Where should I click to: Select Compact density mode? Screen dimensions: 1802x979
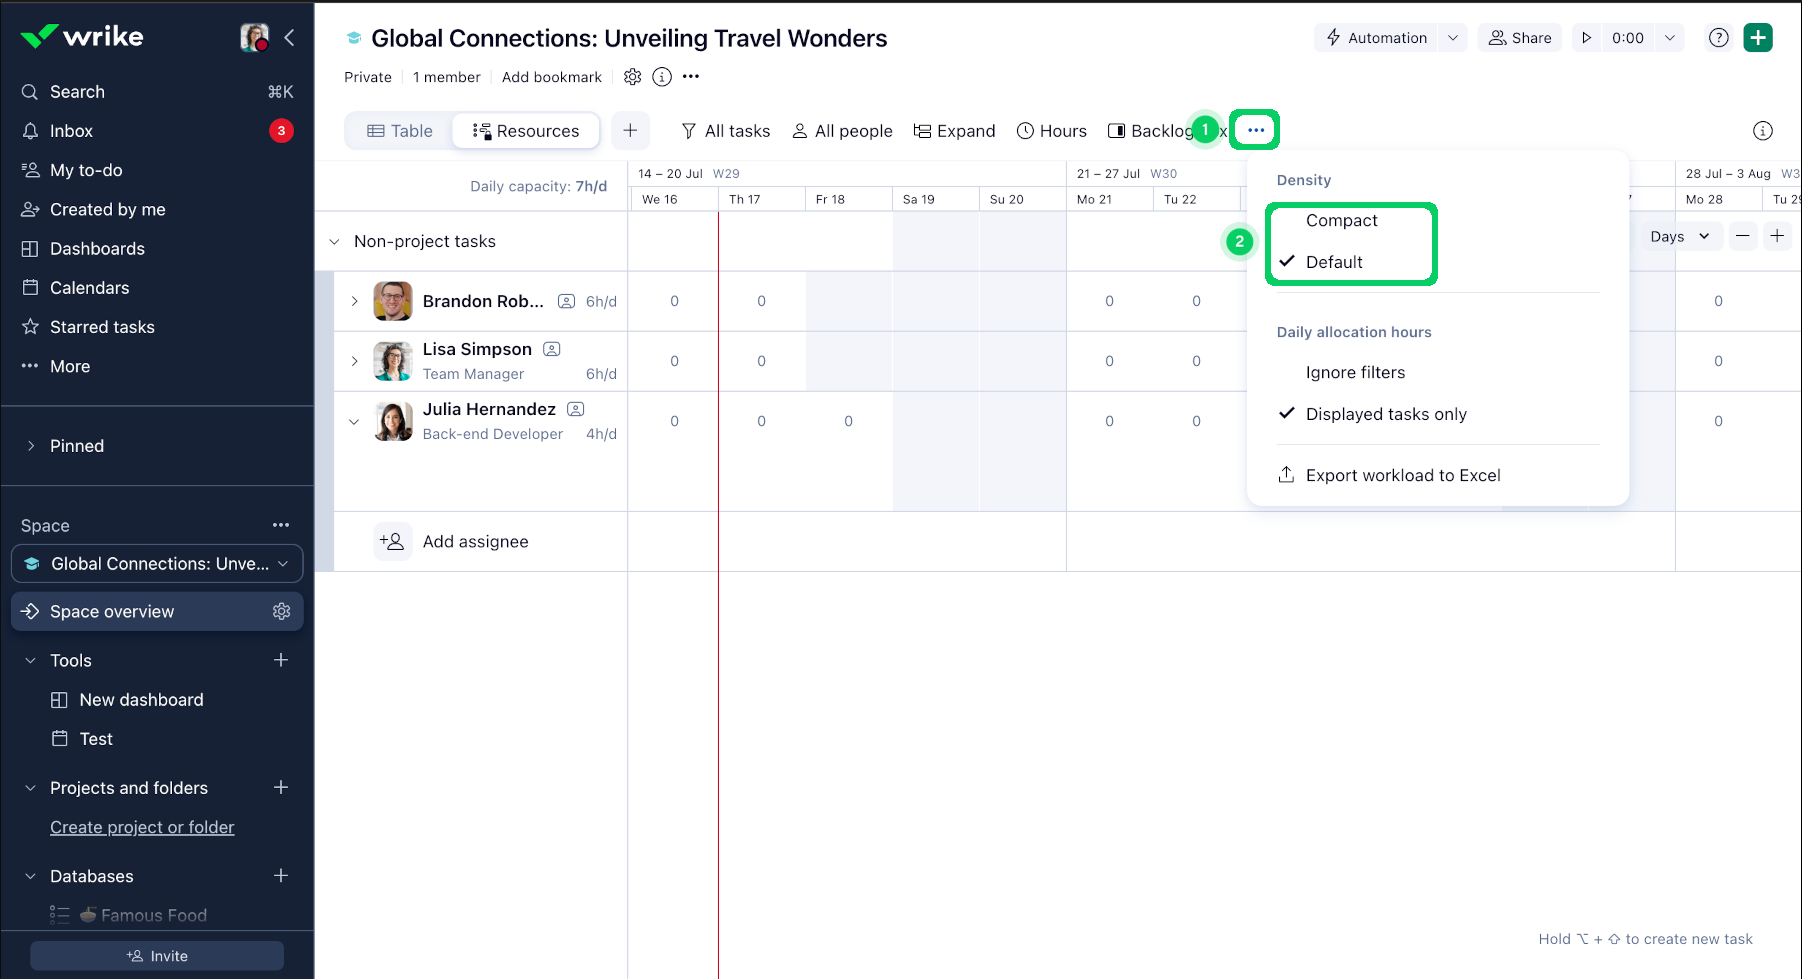click(1341, 220)
